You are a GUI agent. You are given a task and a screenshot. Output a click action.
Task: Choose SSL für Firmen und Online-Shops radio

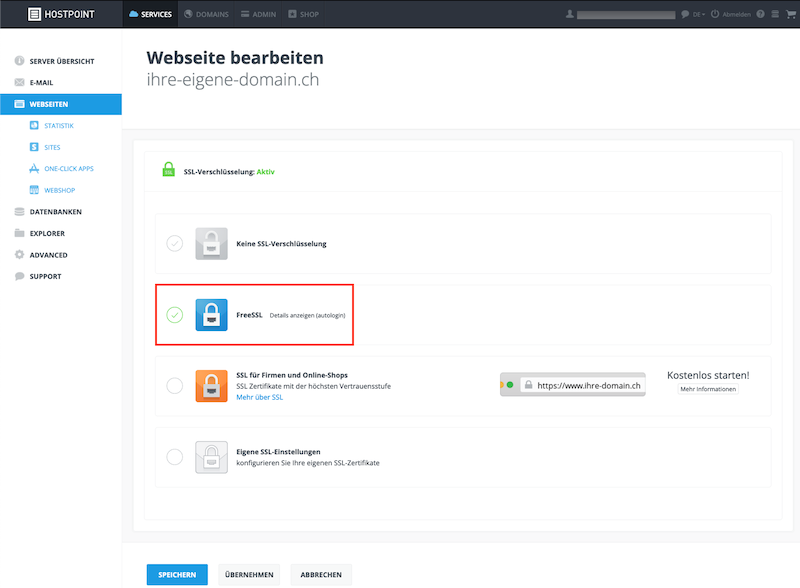click(x=174, y=385)
